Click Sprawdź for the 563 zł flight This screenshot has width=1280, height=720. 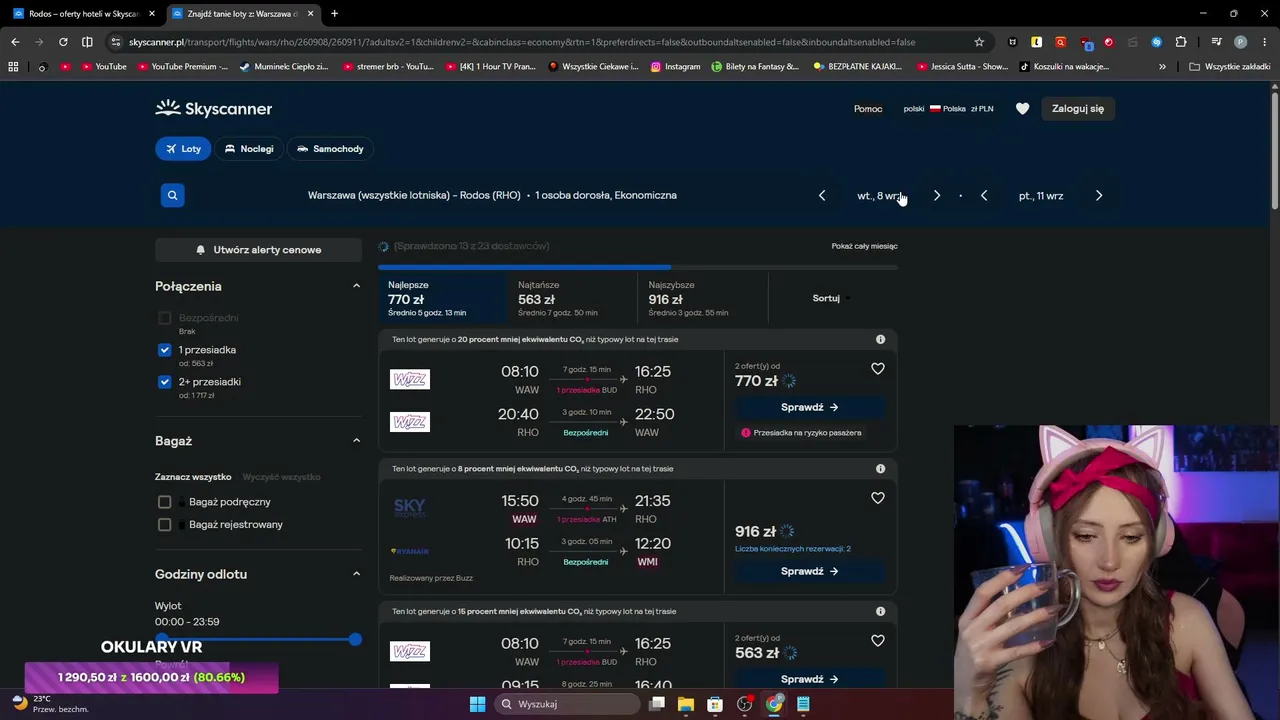(x=810, y=680)
